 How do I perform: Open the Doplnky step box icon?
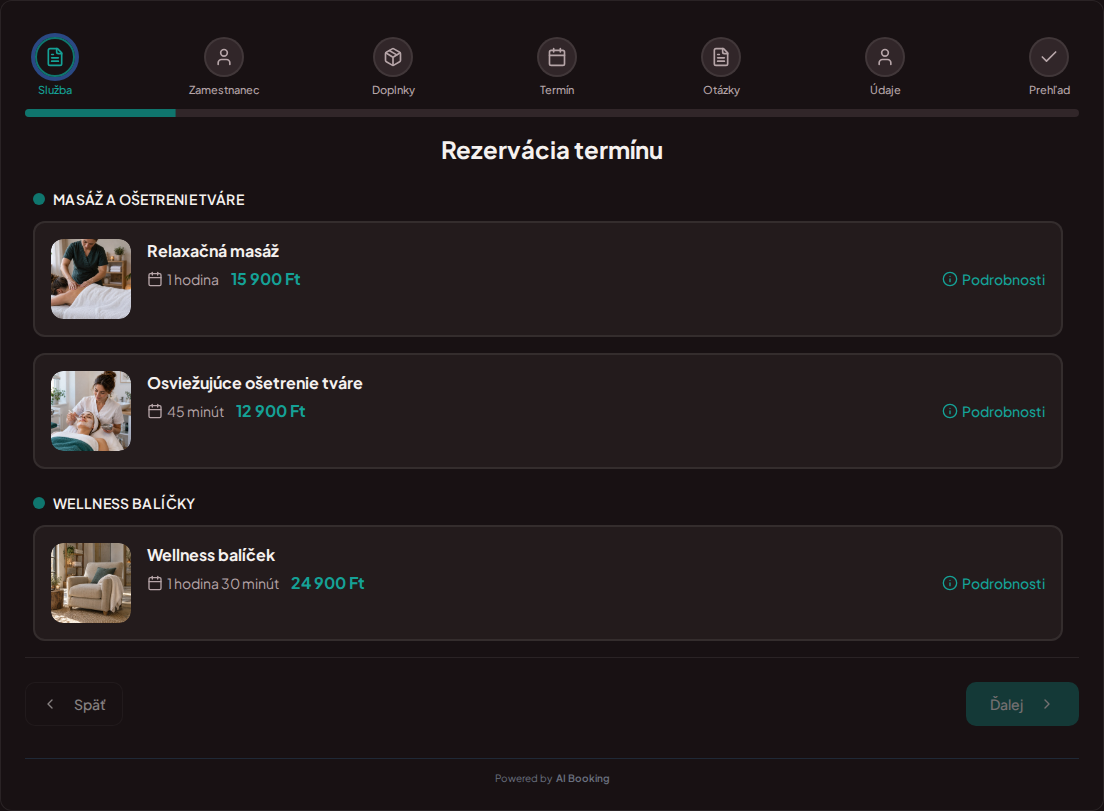click(393, 57)
